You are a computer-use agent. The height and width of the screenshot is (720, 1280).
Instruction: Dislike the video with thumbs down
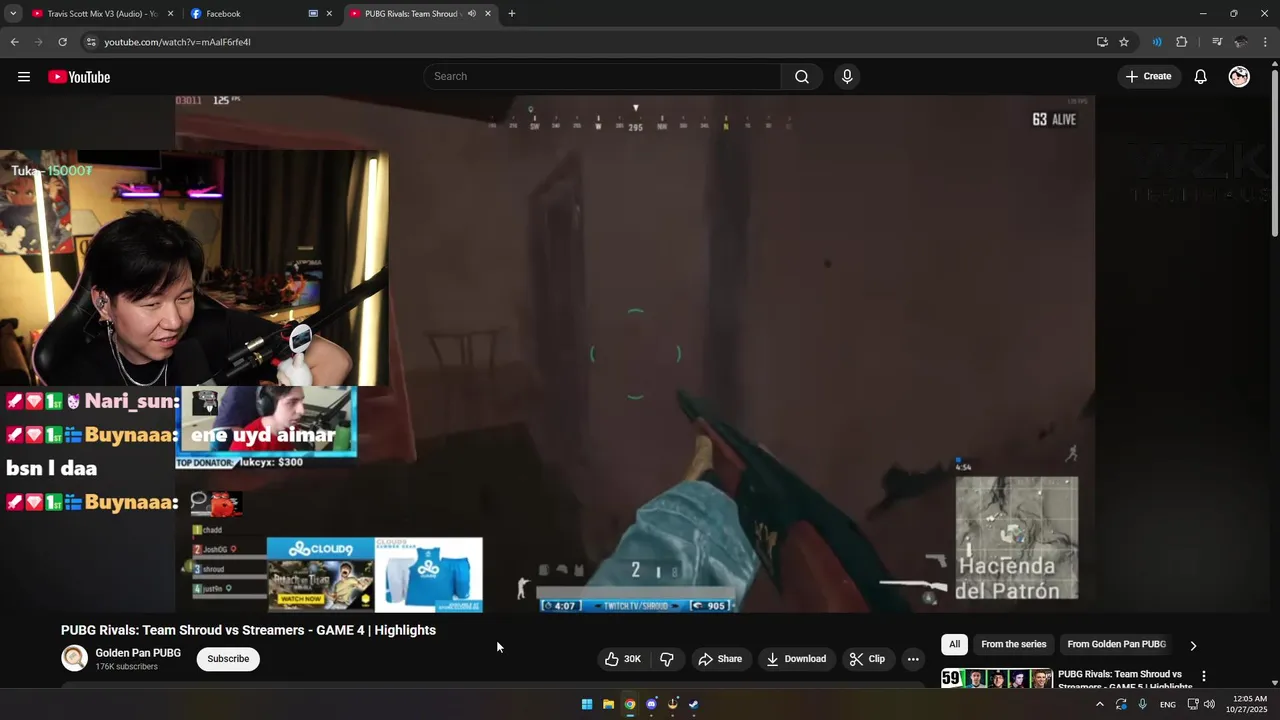coord(667,659)
